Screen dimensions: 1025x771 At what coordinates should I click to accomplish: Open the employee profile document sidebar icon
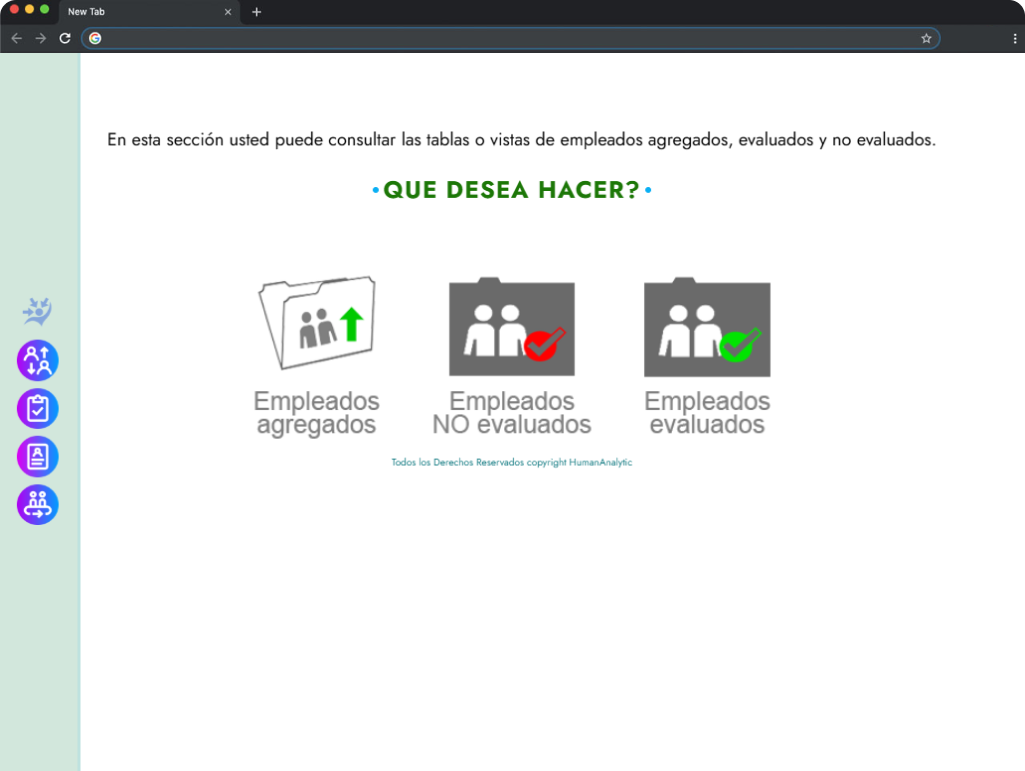tap(38, 457)
